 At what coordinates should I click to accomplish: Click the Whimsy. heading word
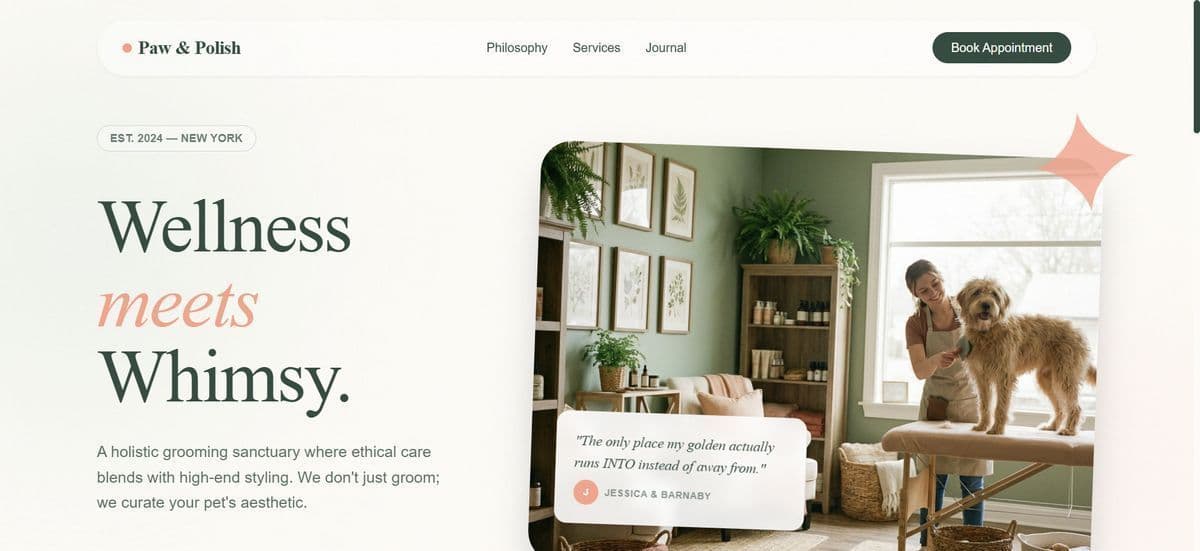click(x=224, y=380)
